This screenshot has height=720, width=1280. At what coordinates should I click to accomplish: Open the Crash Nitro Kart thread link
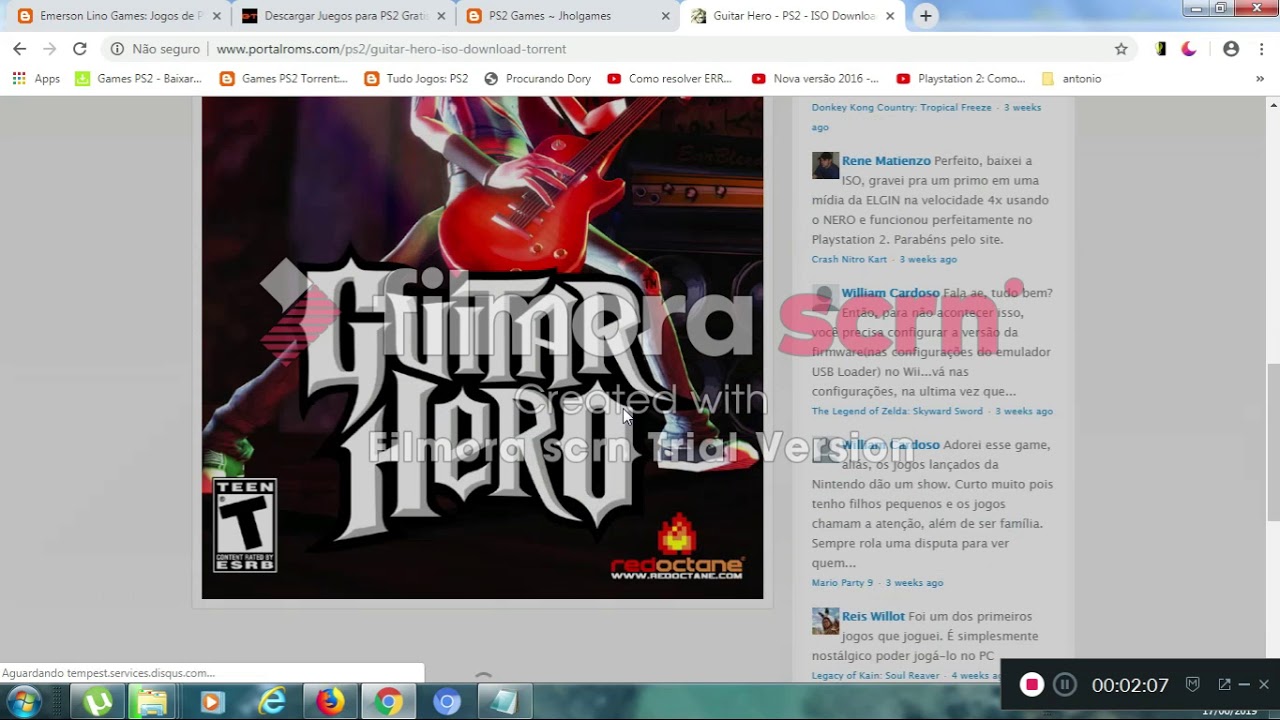tap(849, 259)
